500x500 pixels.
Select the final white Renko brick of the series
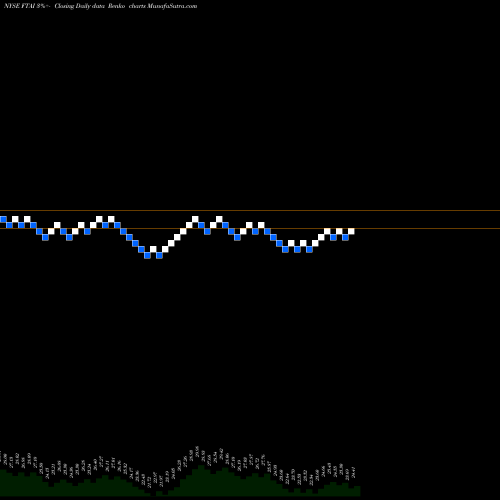click(x=351, y=231)
